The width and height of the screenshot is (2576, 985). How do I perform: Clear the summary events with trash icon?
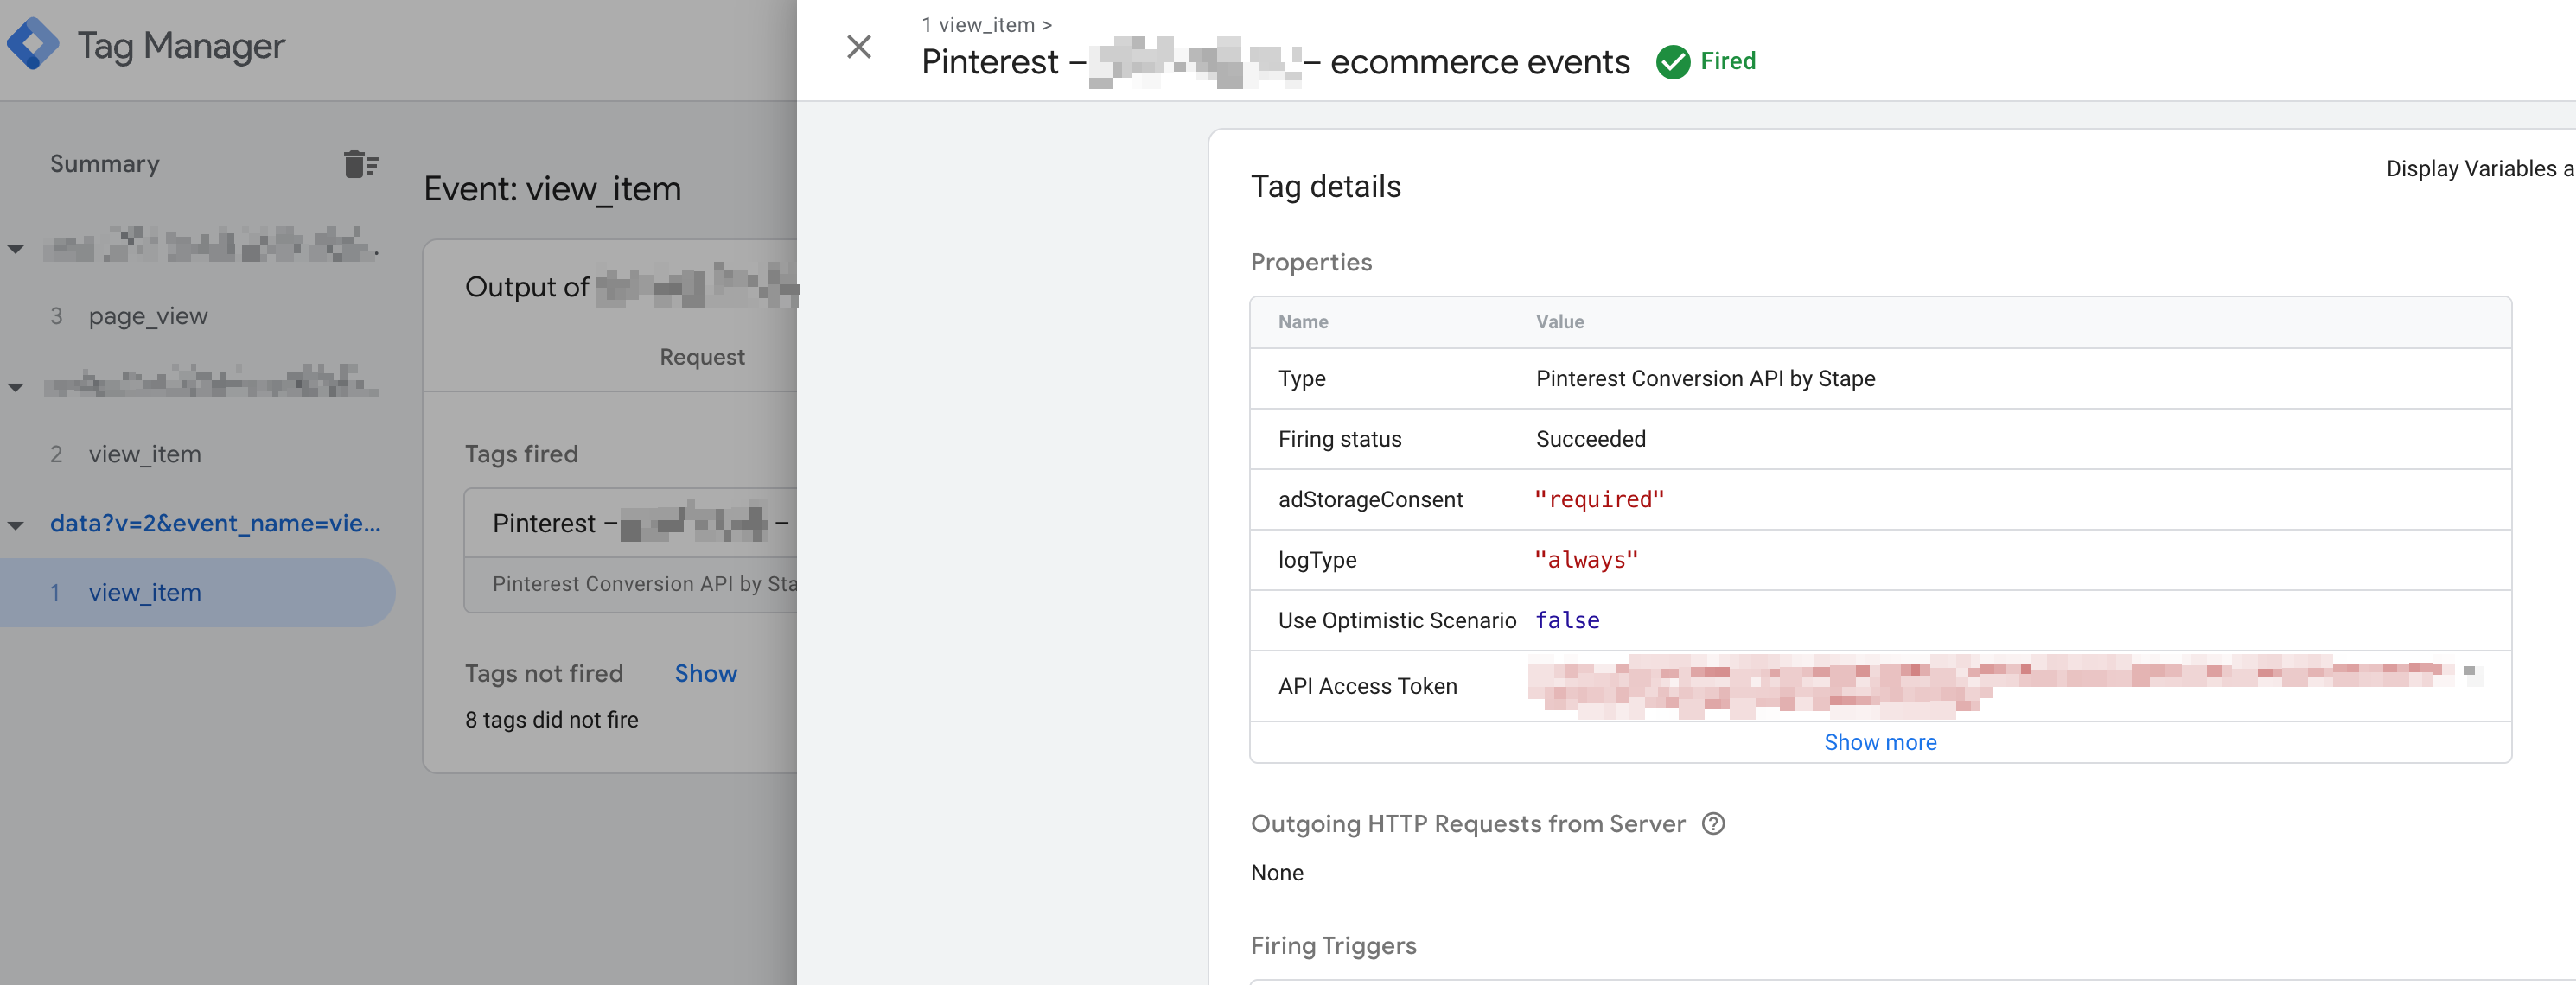coord(360,164)
